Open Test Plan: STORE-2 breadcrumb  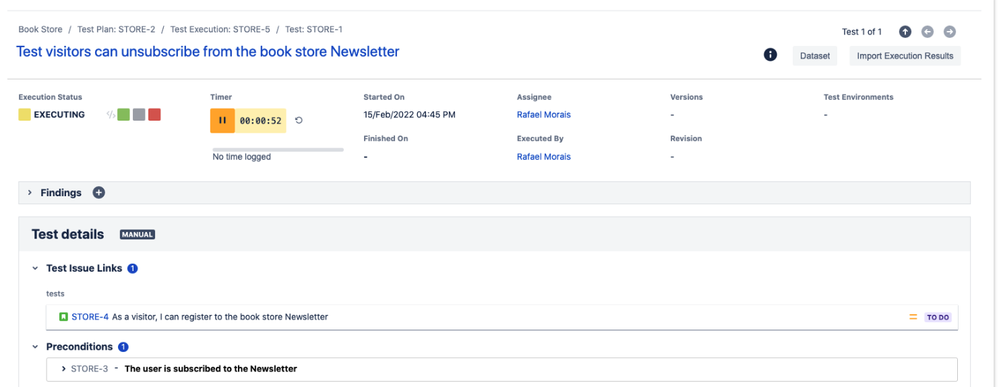(116, 29)
